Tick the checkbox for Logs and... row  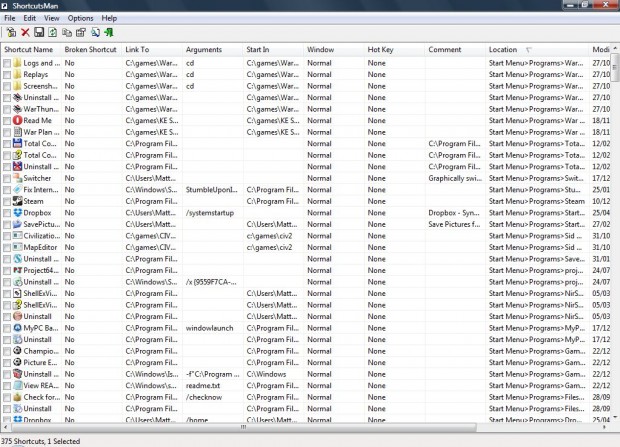(x=7, y=63)
